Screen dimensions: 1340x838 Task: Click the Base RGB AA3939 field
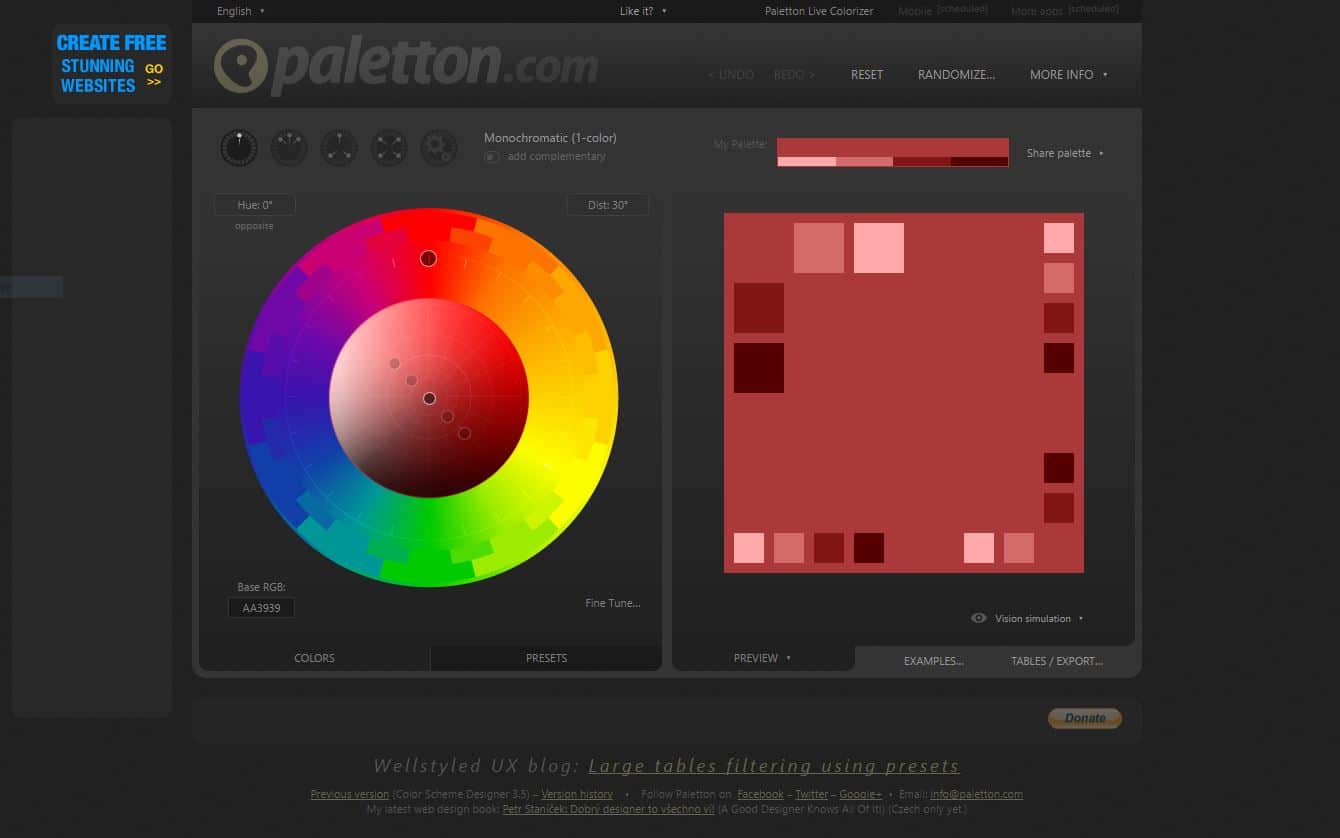261,607
